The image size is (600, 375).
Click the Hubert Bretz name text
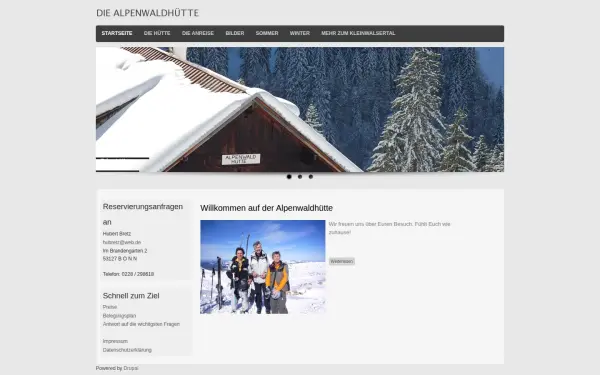click(x=117, y=233)
